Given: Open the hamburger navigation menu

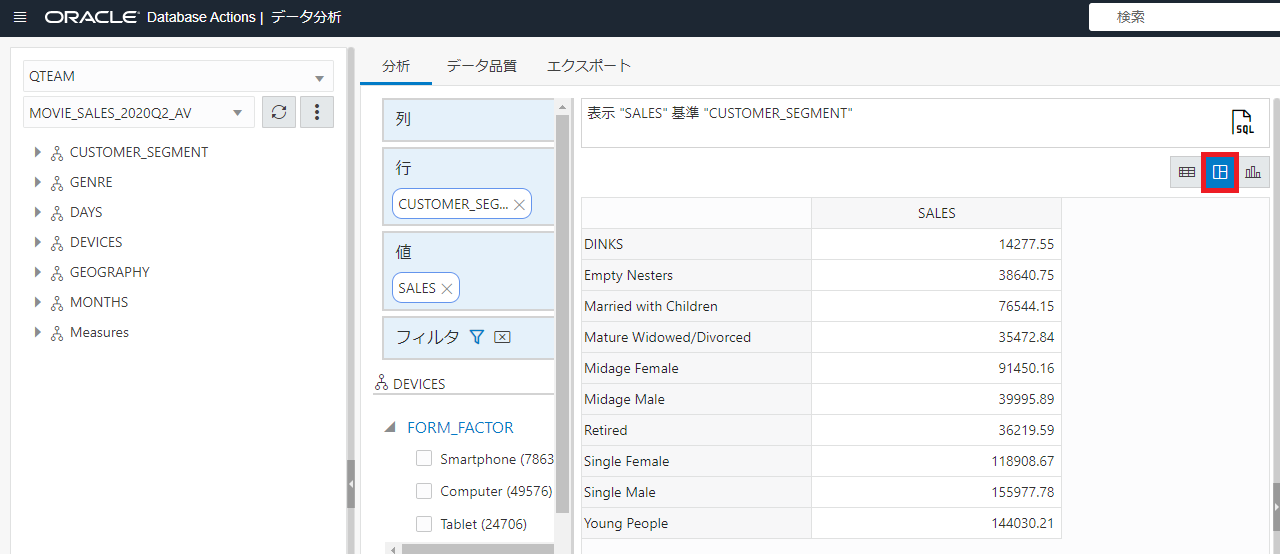Looking at the screenshot, I should (x=20, y=18).
